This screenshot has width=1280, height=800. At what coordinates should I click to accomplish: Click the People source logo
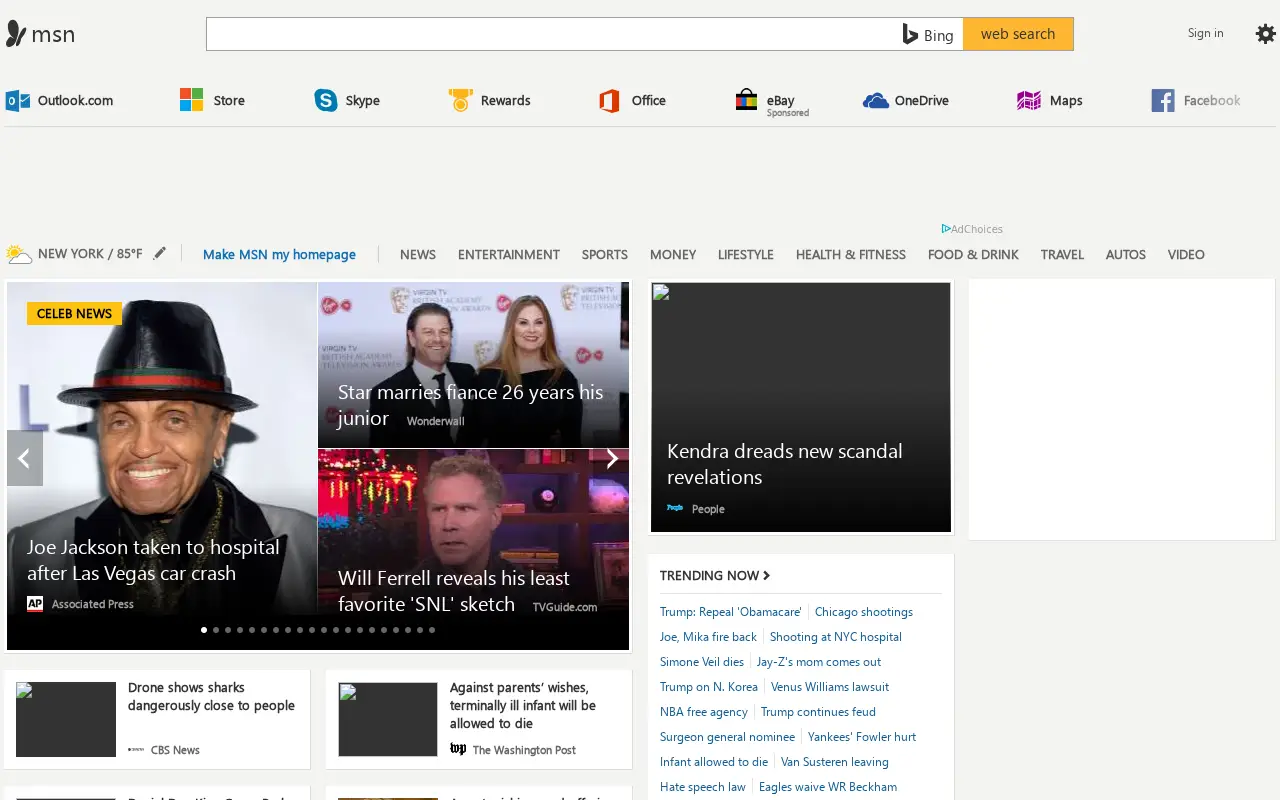(675, 508)
